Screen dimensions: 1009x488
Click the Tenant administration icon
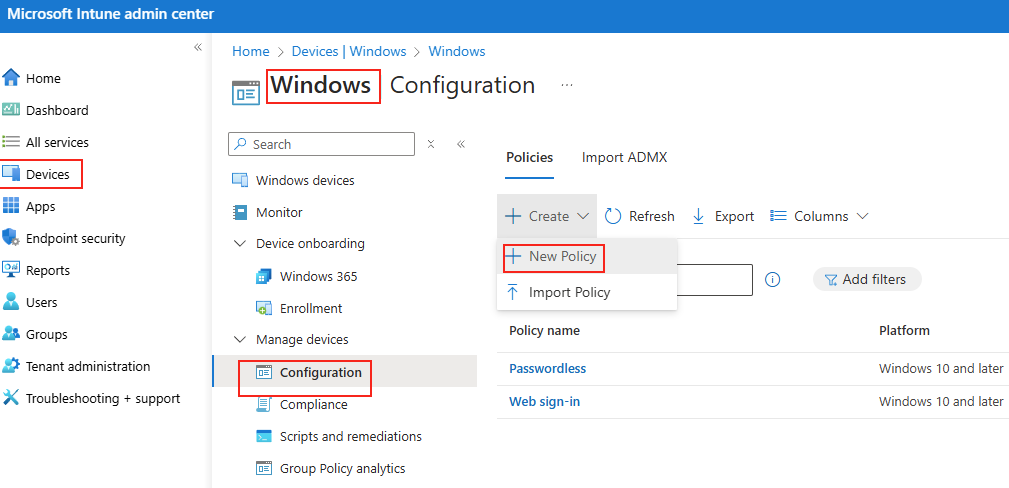11,366
